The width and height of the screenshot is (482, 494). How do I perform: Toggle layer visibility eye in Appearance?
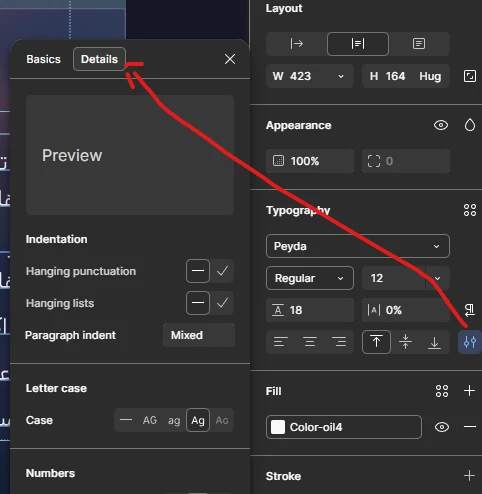[441, 125]
